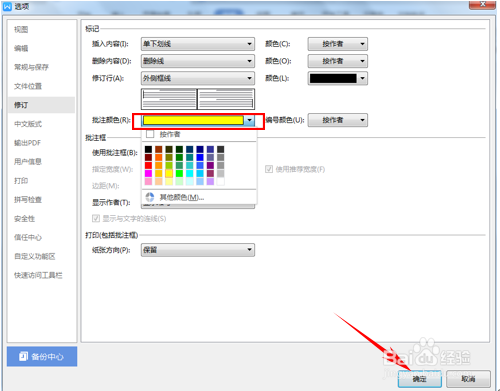Screen dimensions: 500x391
Task: Toggle 显示与文字的连线(S) checkbox
Action: (x=96, y=219)
